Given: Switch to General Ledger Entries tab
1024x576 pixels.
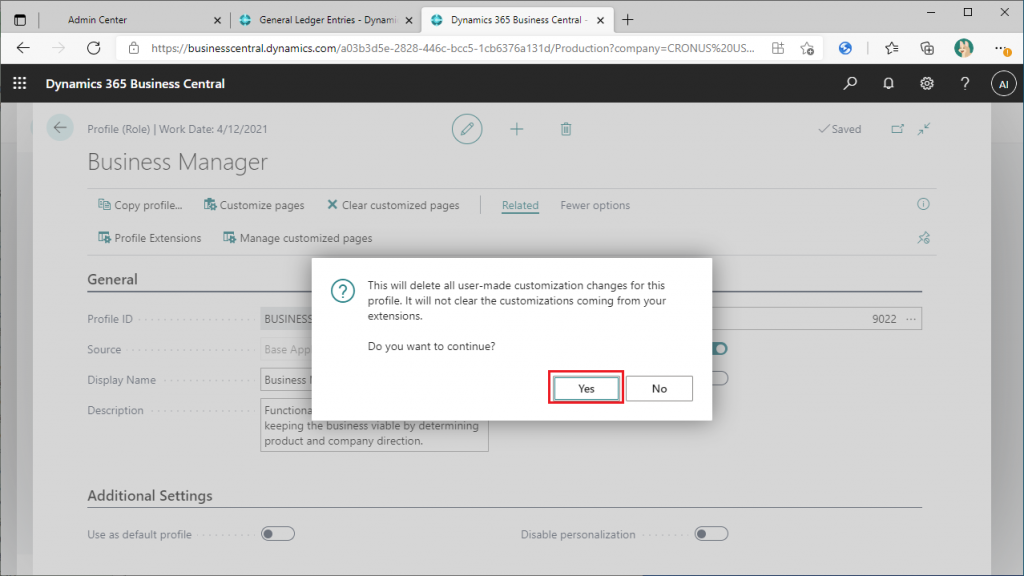Looking at the screenshot, I should (x=327, y=20).
